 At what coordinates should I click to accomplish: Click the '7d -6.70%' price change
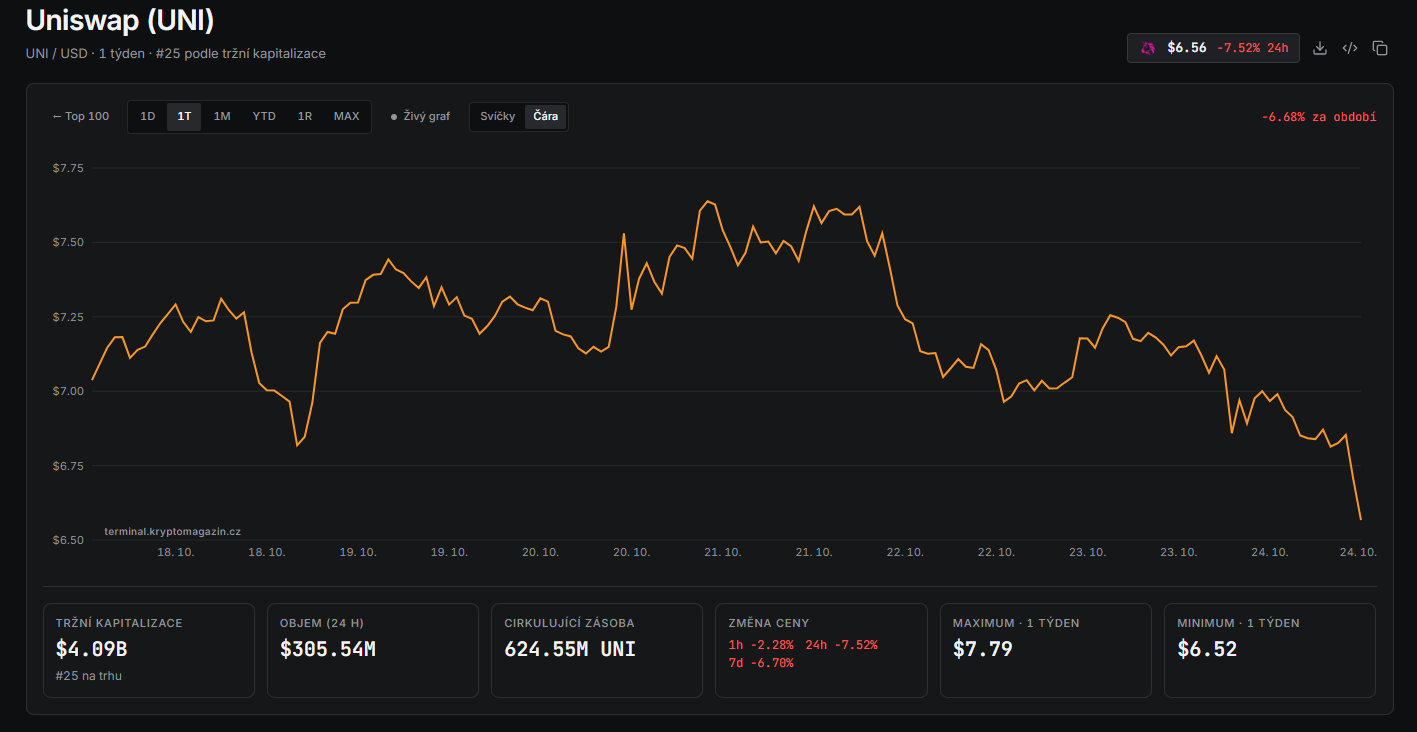761,663
